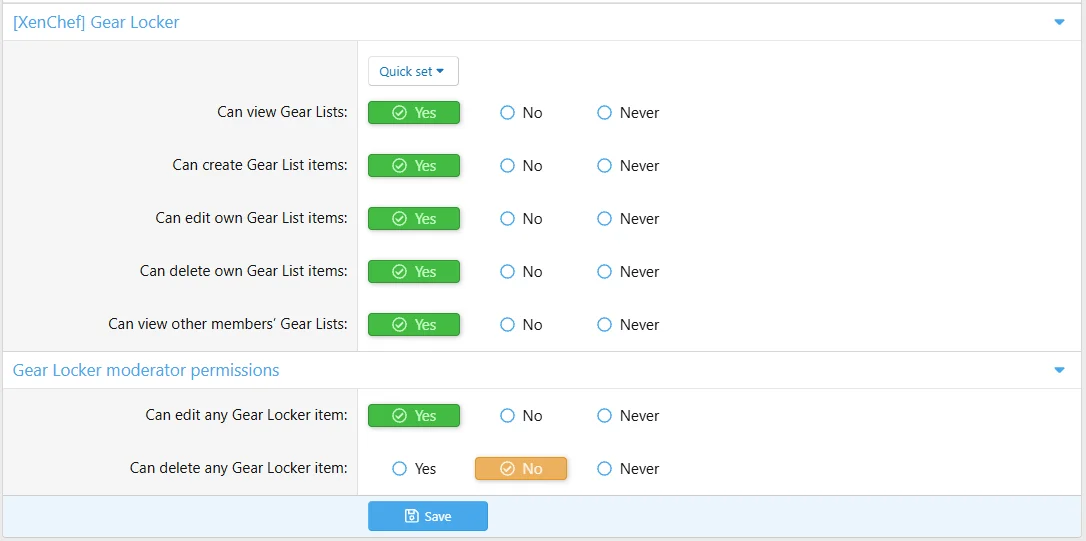Click the 'Can edit own Gear List items:' label
The height and width of the screenshot is (541, 1086).
click(251, 218)
